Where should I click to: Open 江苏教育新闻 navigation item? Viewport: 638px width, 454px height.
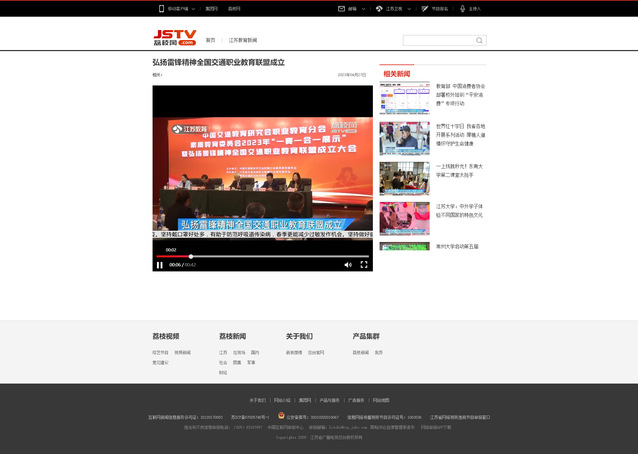pyautogui.click(x=243, y=40)
